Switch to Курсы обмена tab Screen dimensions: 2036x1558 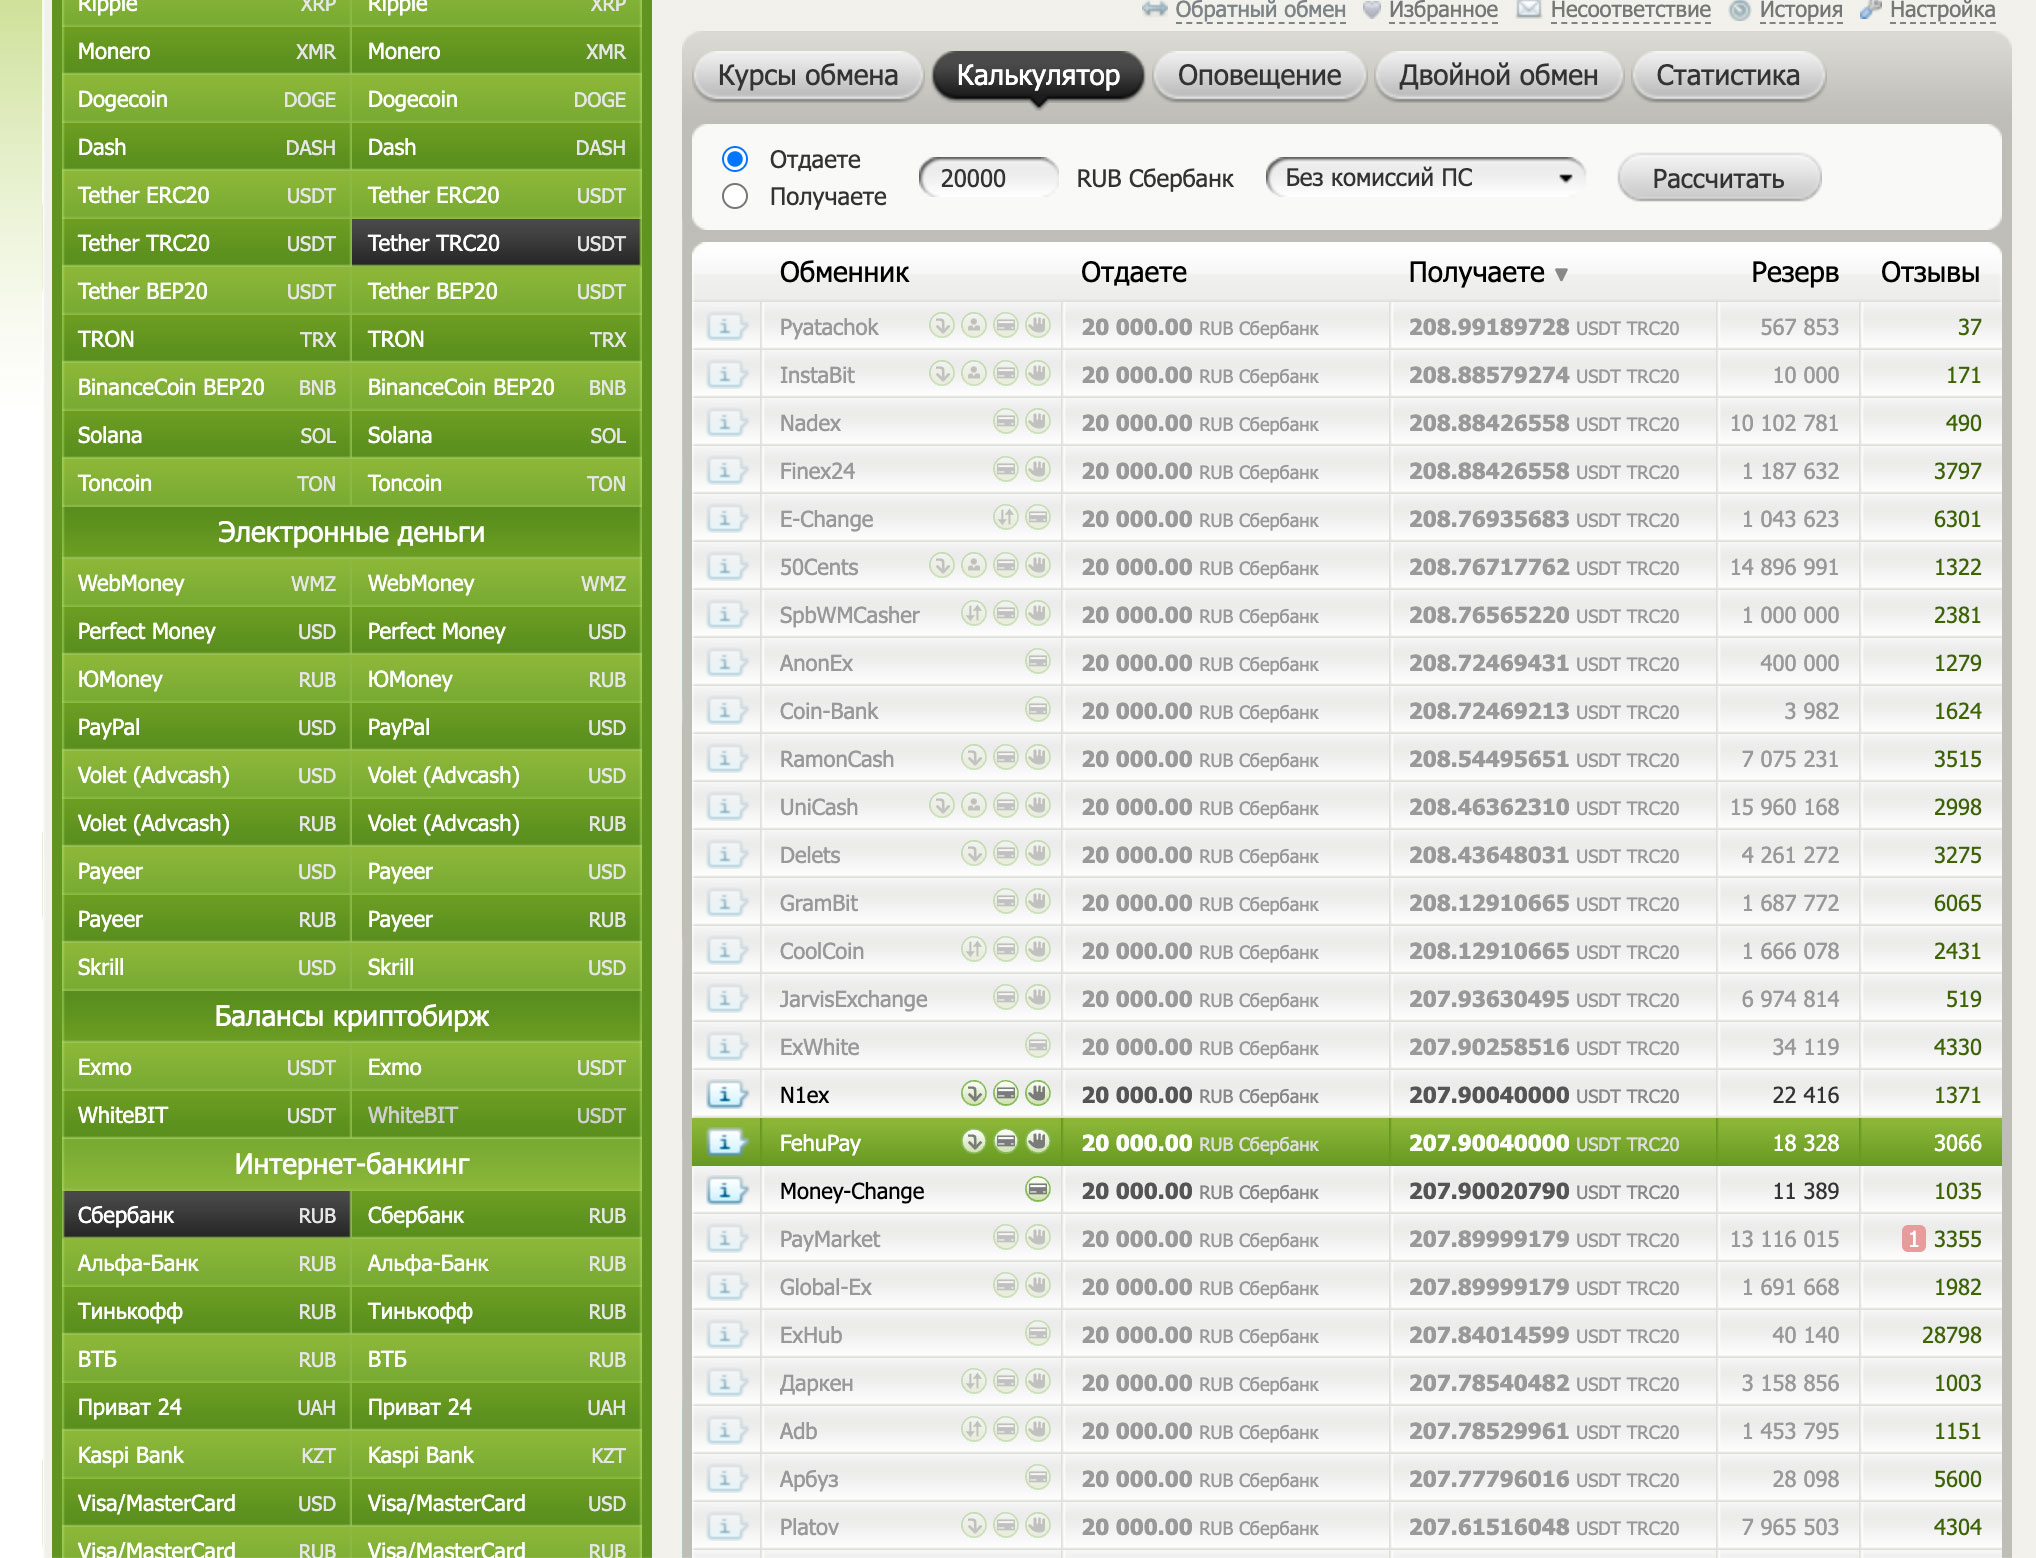807,76
